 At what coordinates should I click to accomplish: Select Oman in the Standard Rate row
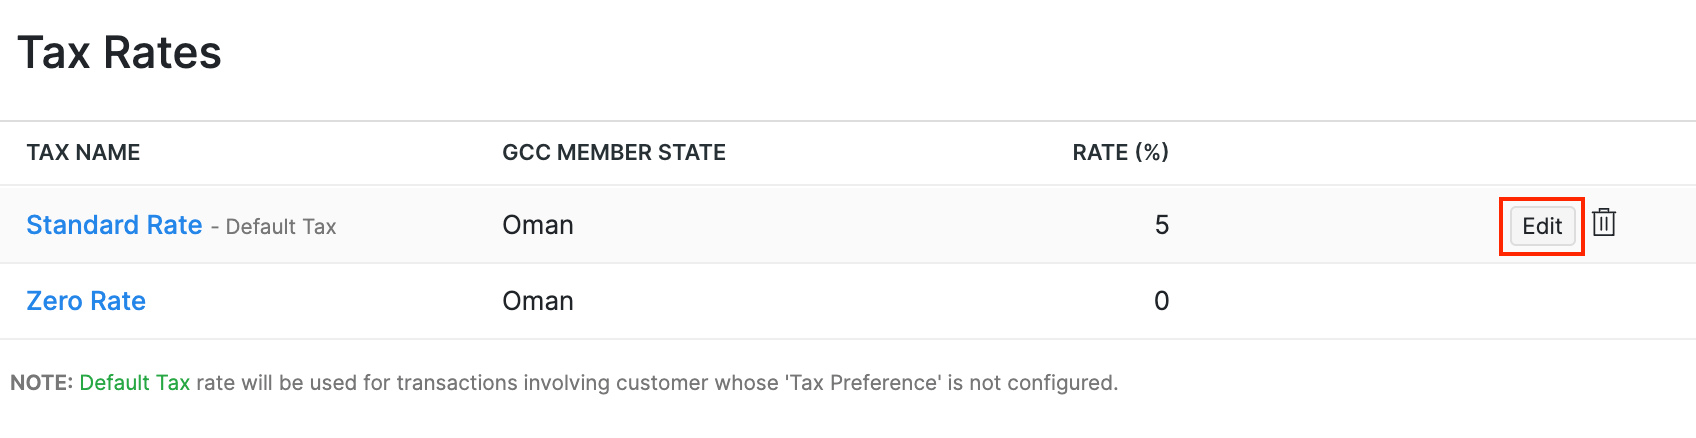click(538, 225)
